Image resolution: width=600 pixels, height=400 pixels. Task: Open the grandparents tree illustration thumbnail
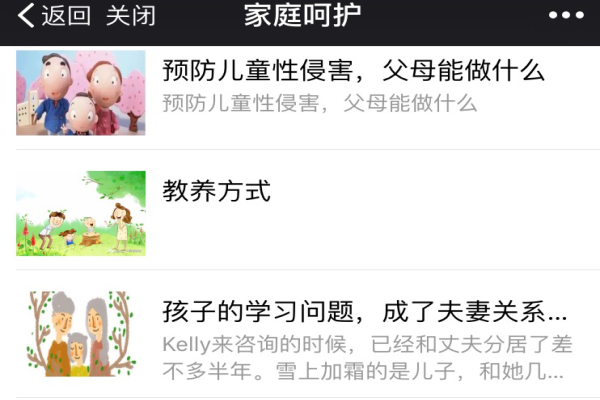[x=81, y=334]
